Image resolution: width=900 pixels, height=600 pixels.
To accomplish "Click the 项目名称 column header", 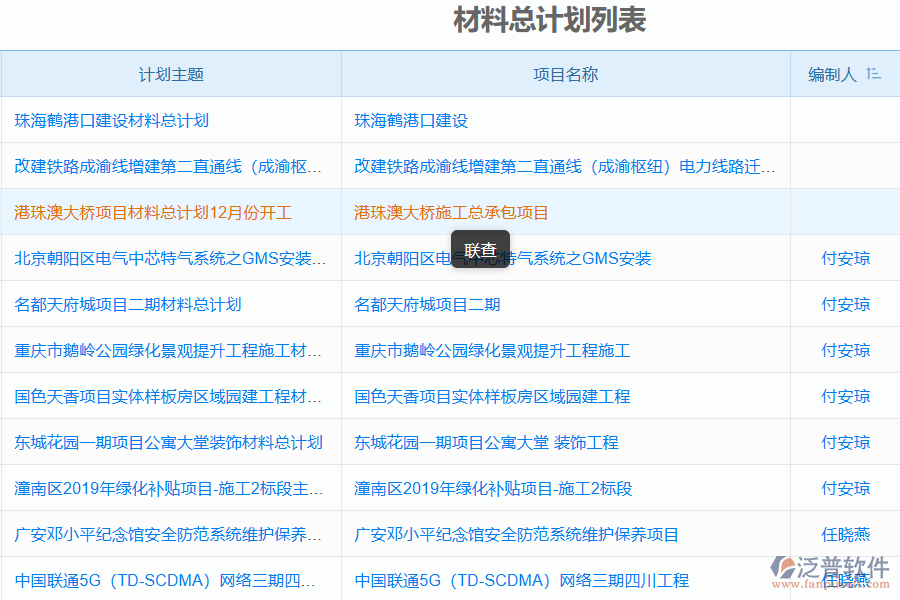I will click(565, 73).
